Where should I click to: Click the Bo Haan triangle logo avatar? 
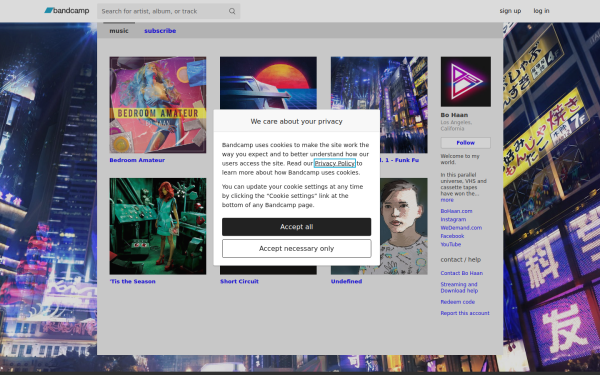[466, 82]
